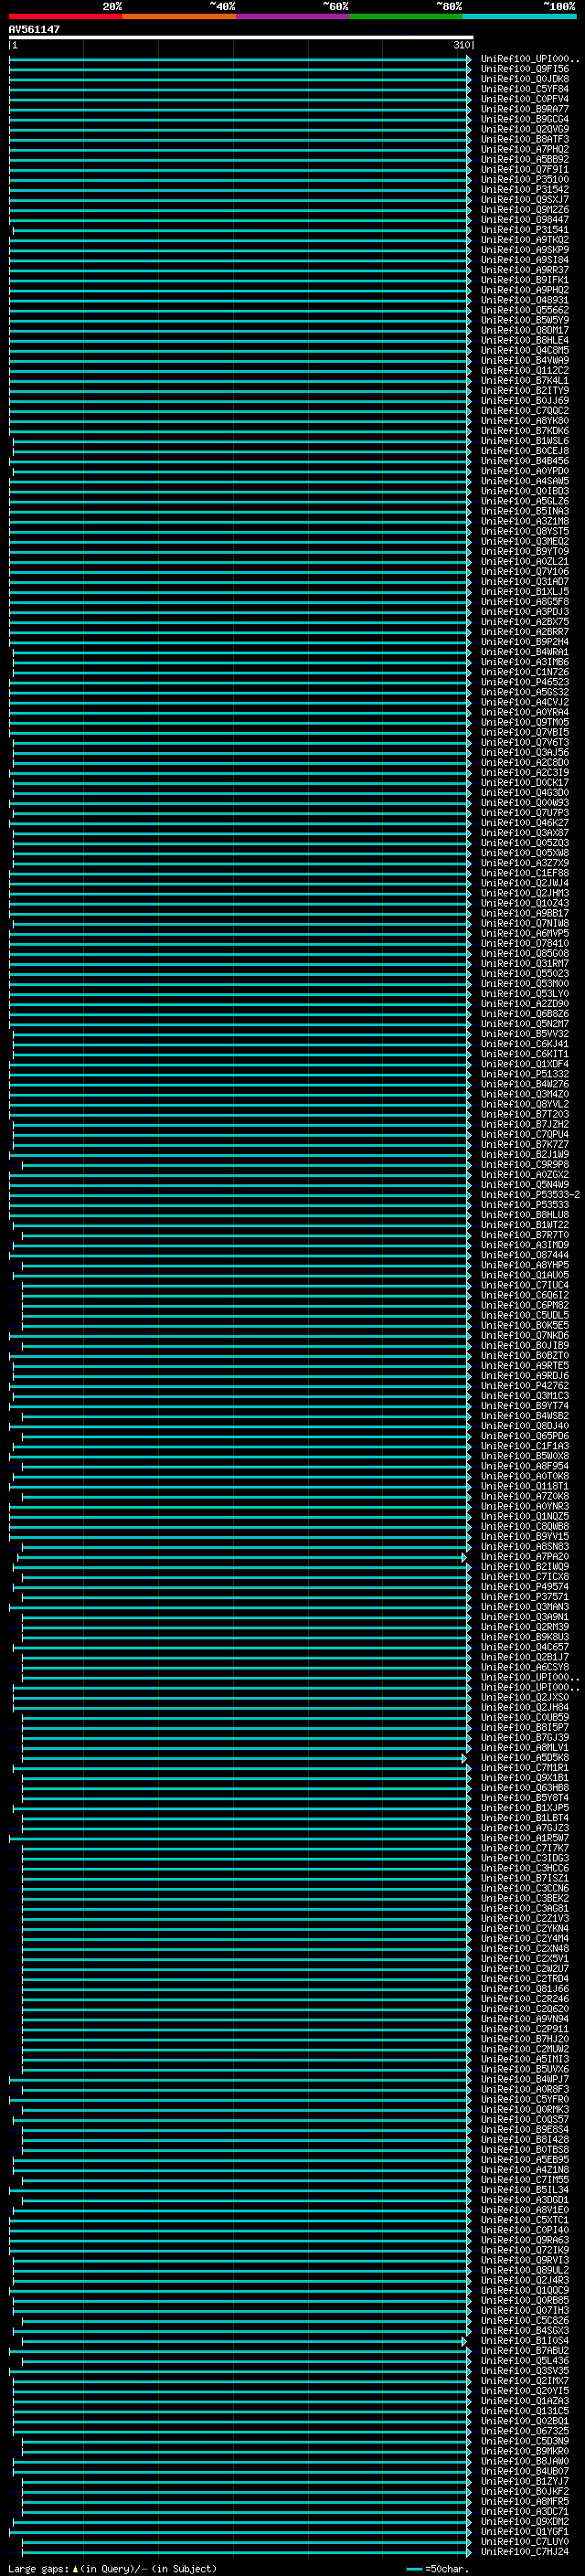The width and height of the screenshot is (585, 2576).
Task: Open hit UniRef100_P31542
Action: coord(524,190)
